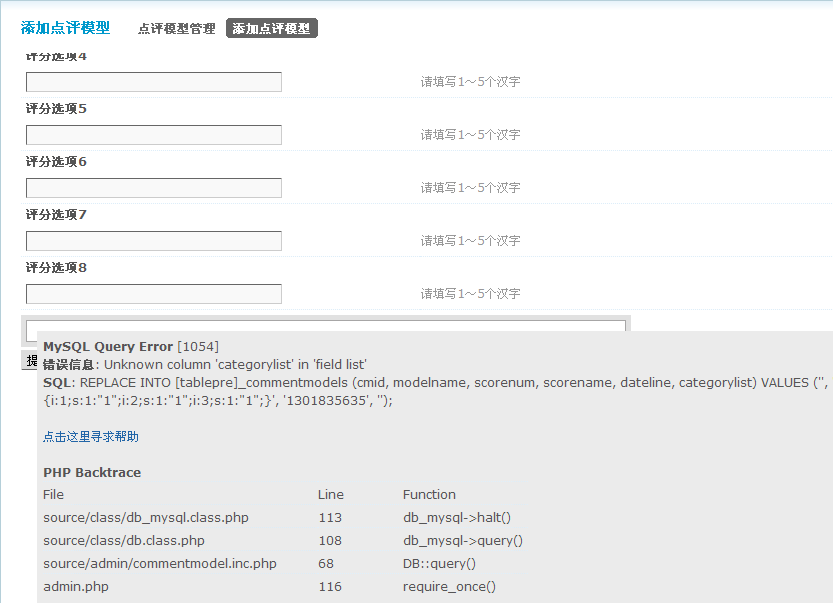Click source/class/db_mysql.class.php in the backtrace
Viewport: 833px width, 603px height.
146,518
